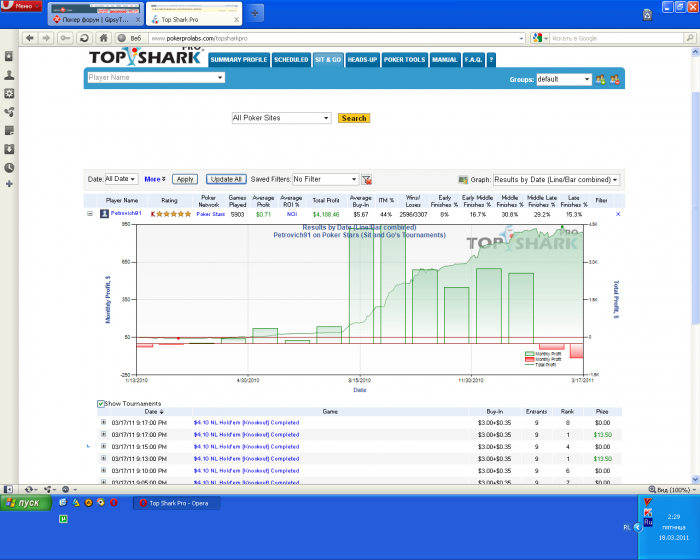
Task: Open the password wand key icon
Action: coord(65,38)
